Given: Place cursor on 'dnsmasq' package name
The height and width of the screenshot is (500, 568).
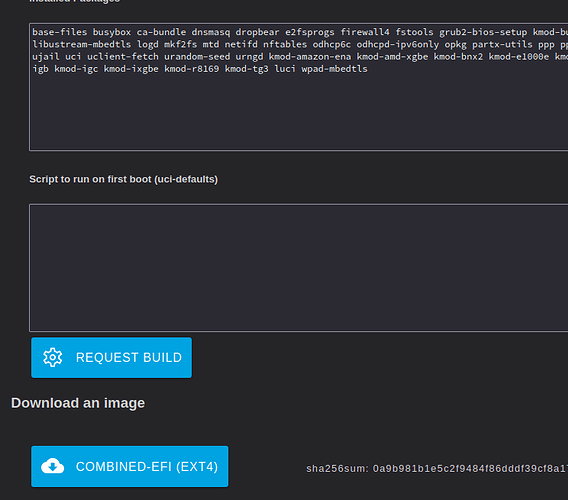Looking at the screenshot, I should pyautogui.click(x=211, y=32).
